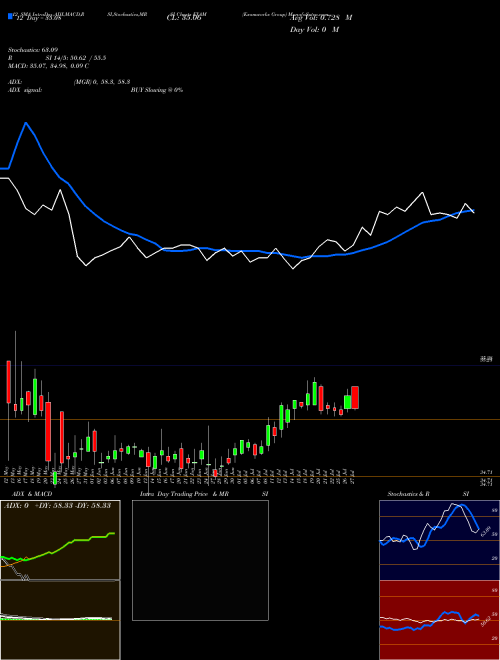Click the red-background RSI chart panel
The width and height of the screenshot is (500, 660).
coord(439,620)
